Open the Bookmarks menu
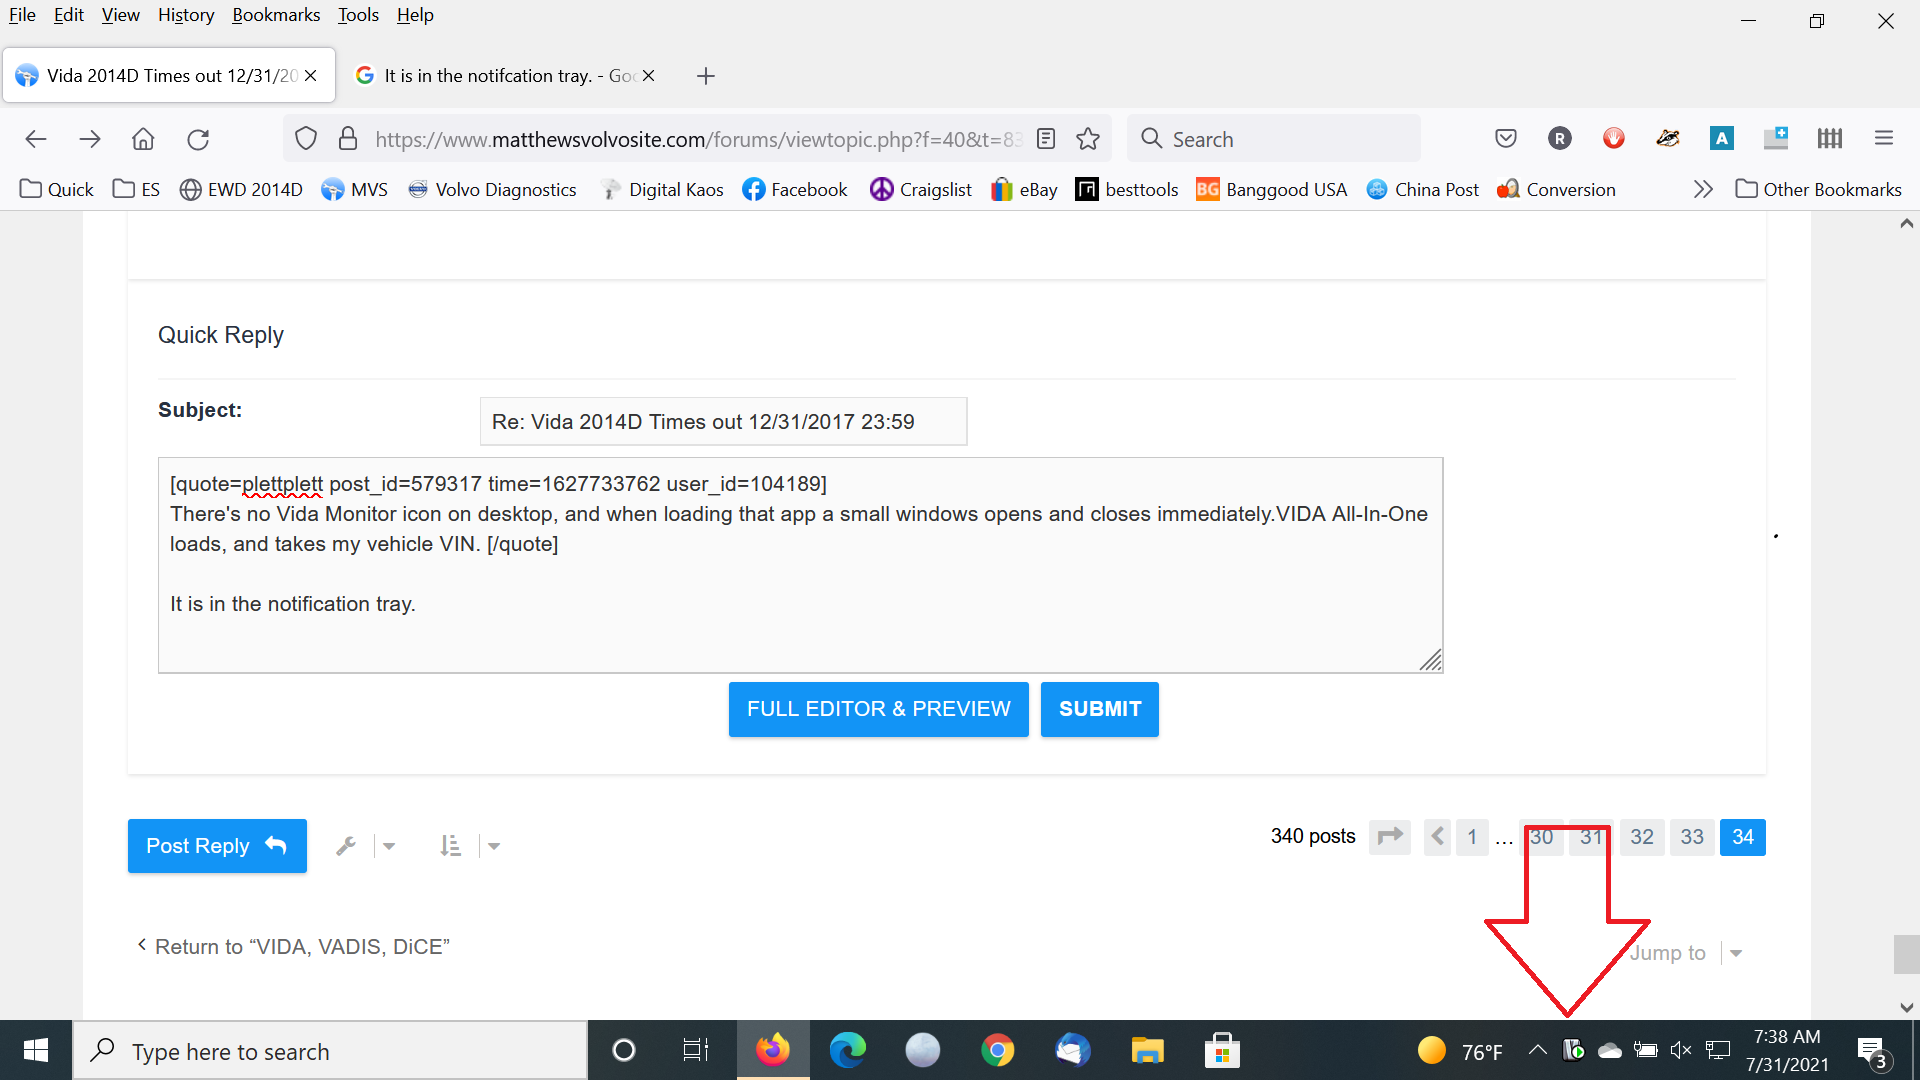 (x=276, y=15)
